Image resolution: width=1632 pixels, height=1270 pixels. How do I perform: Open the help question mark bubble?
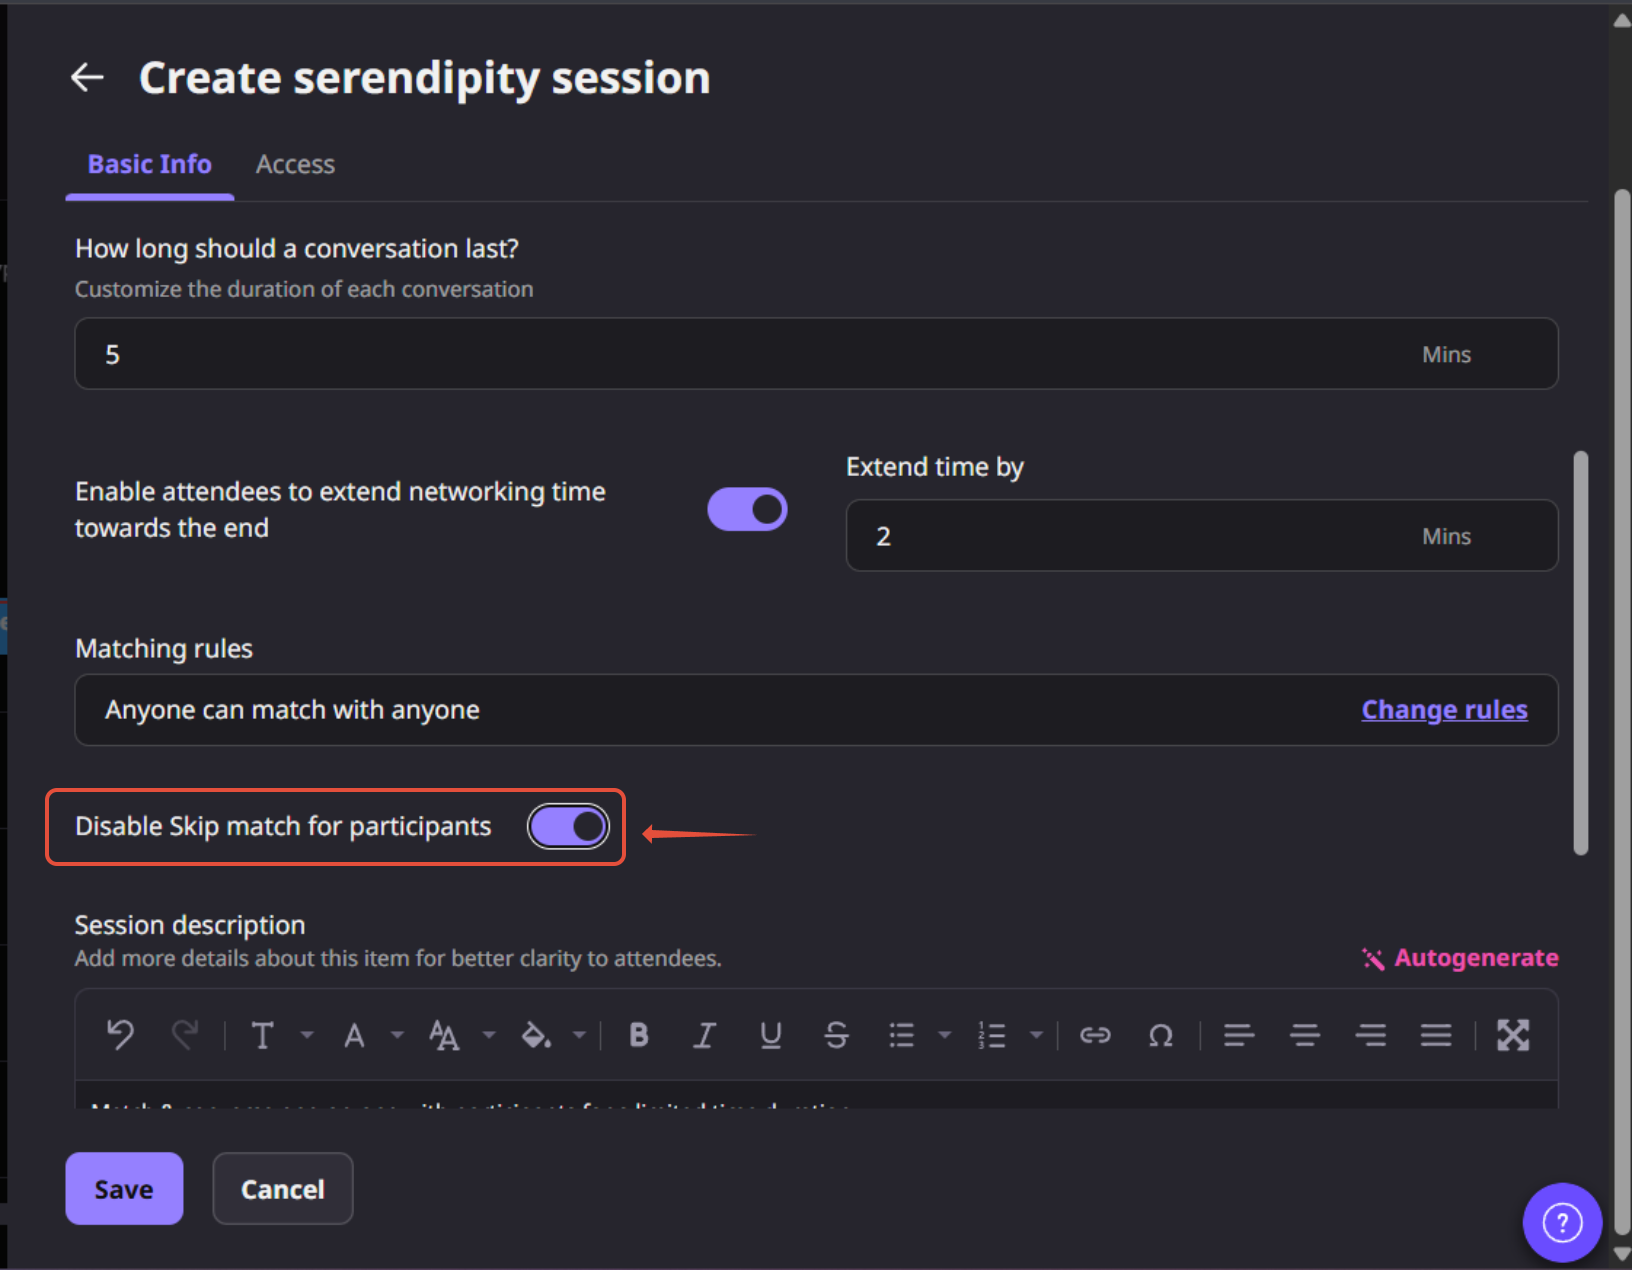tap(1562, 1222)
